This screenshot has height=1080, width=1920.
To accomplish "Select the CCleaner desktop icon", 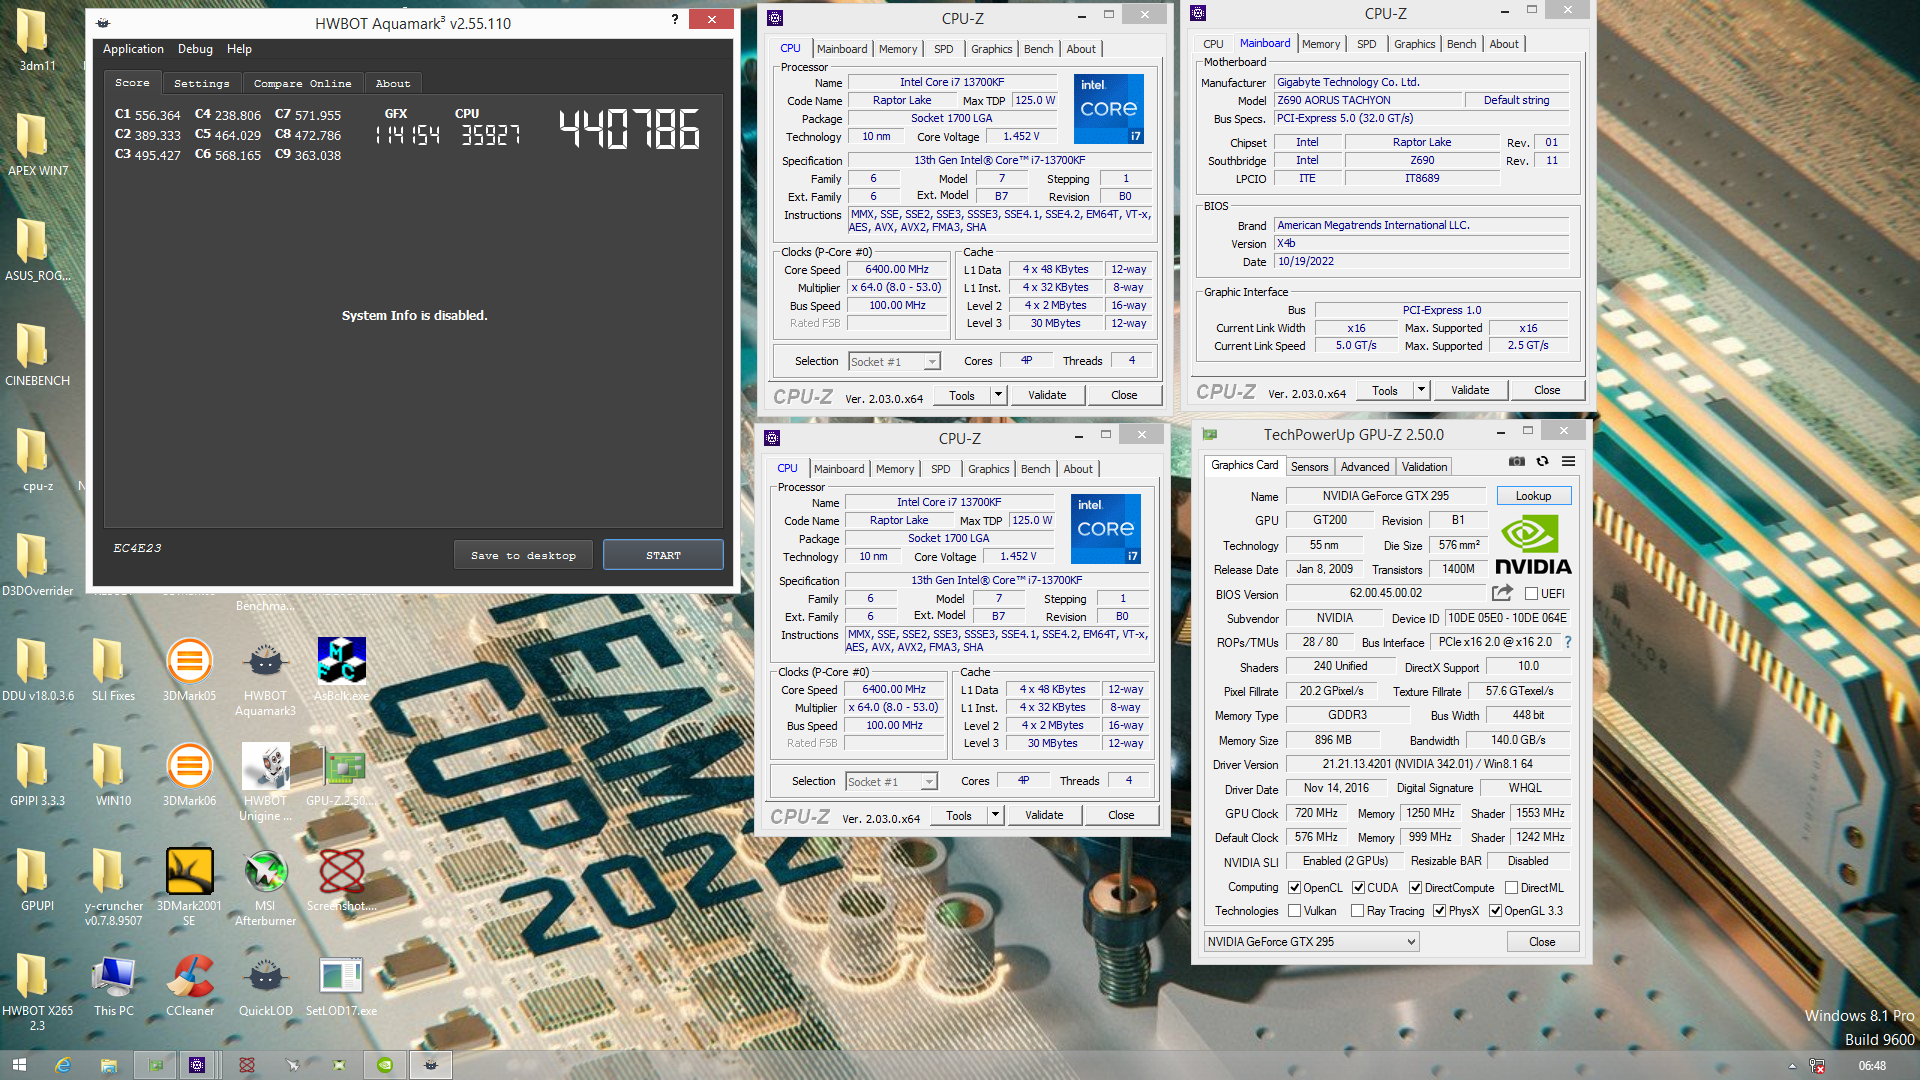I will (x=189, y=985).
